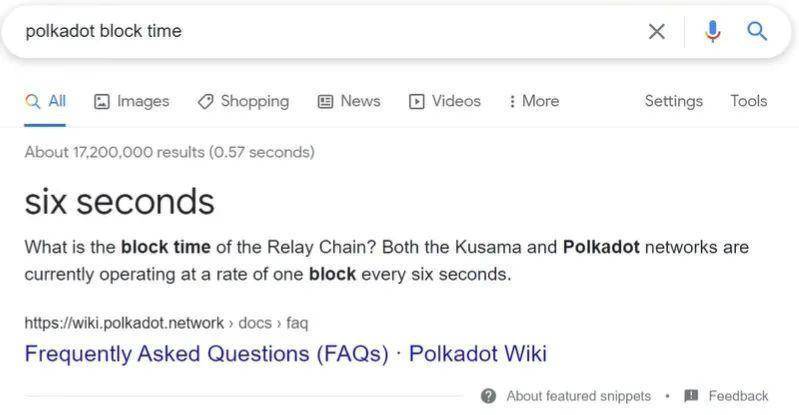Select the All results tab
Screen dimensions: 799x415
(45, 101)
